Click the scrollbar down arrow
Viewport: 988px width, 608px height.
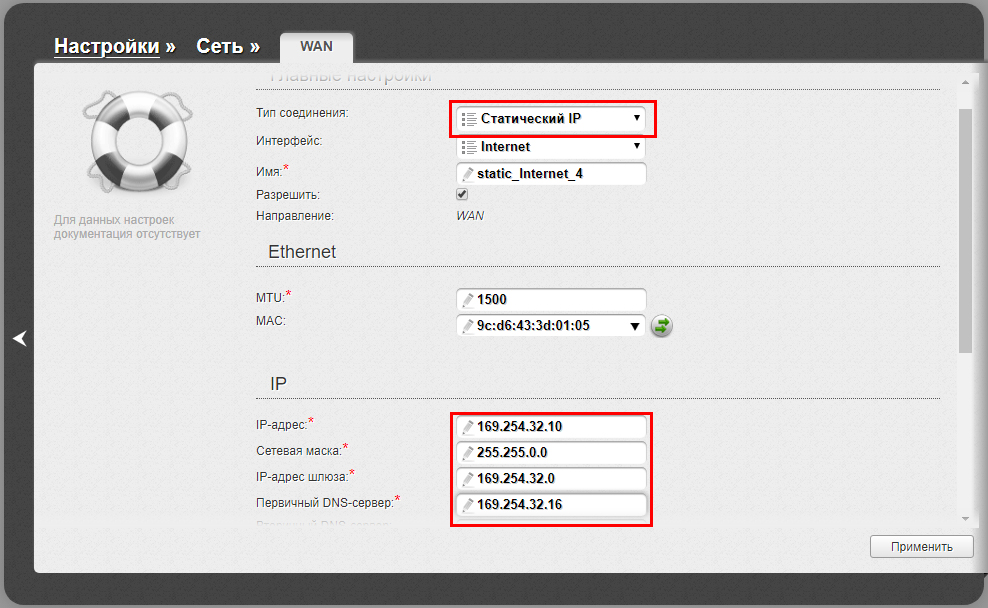click(965, 519)
